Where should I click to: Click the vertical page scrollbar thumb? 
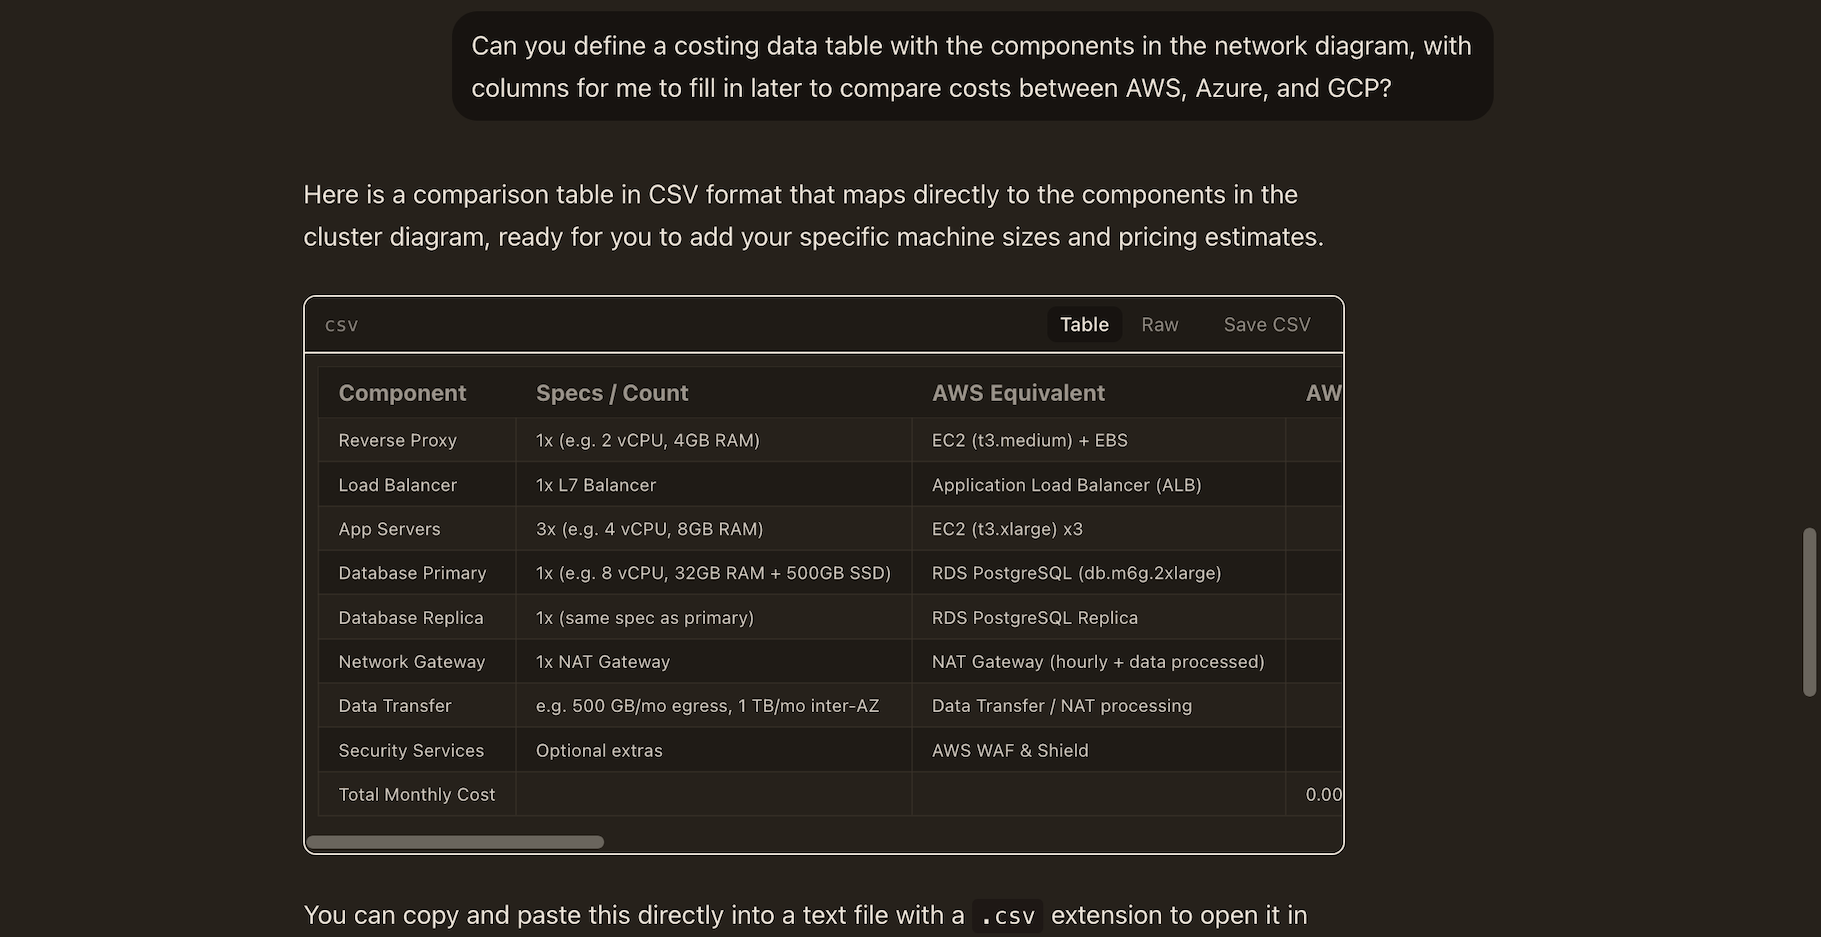(1809, 612)
